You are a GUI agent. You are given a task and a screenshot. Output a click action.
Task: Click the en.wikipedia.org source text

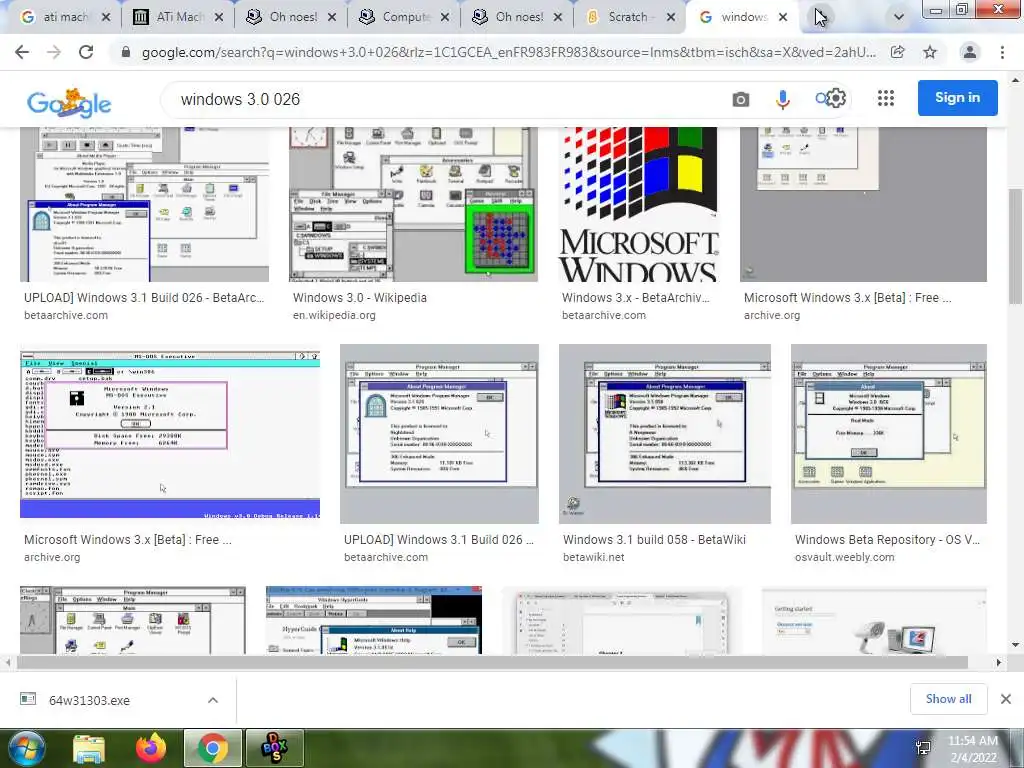[x=334, y=315]
